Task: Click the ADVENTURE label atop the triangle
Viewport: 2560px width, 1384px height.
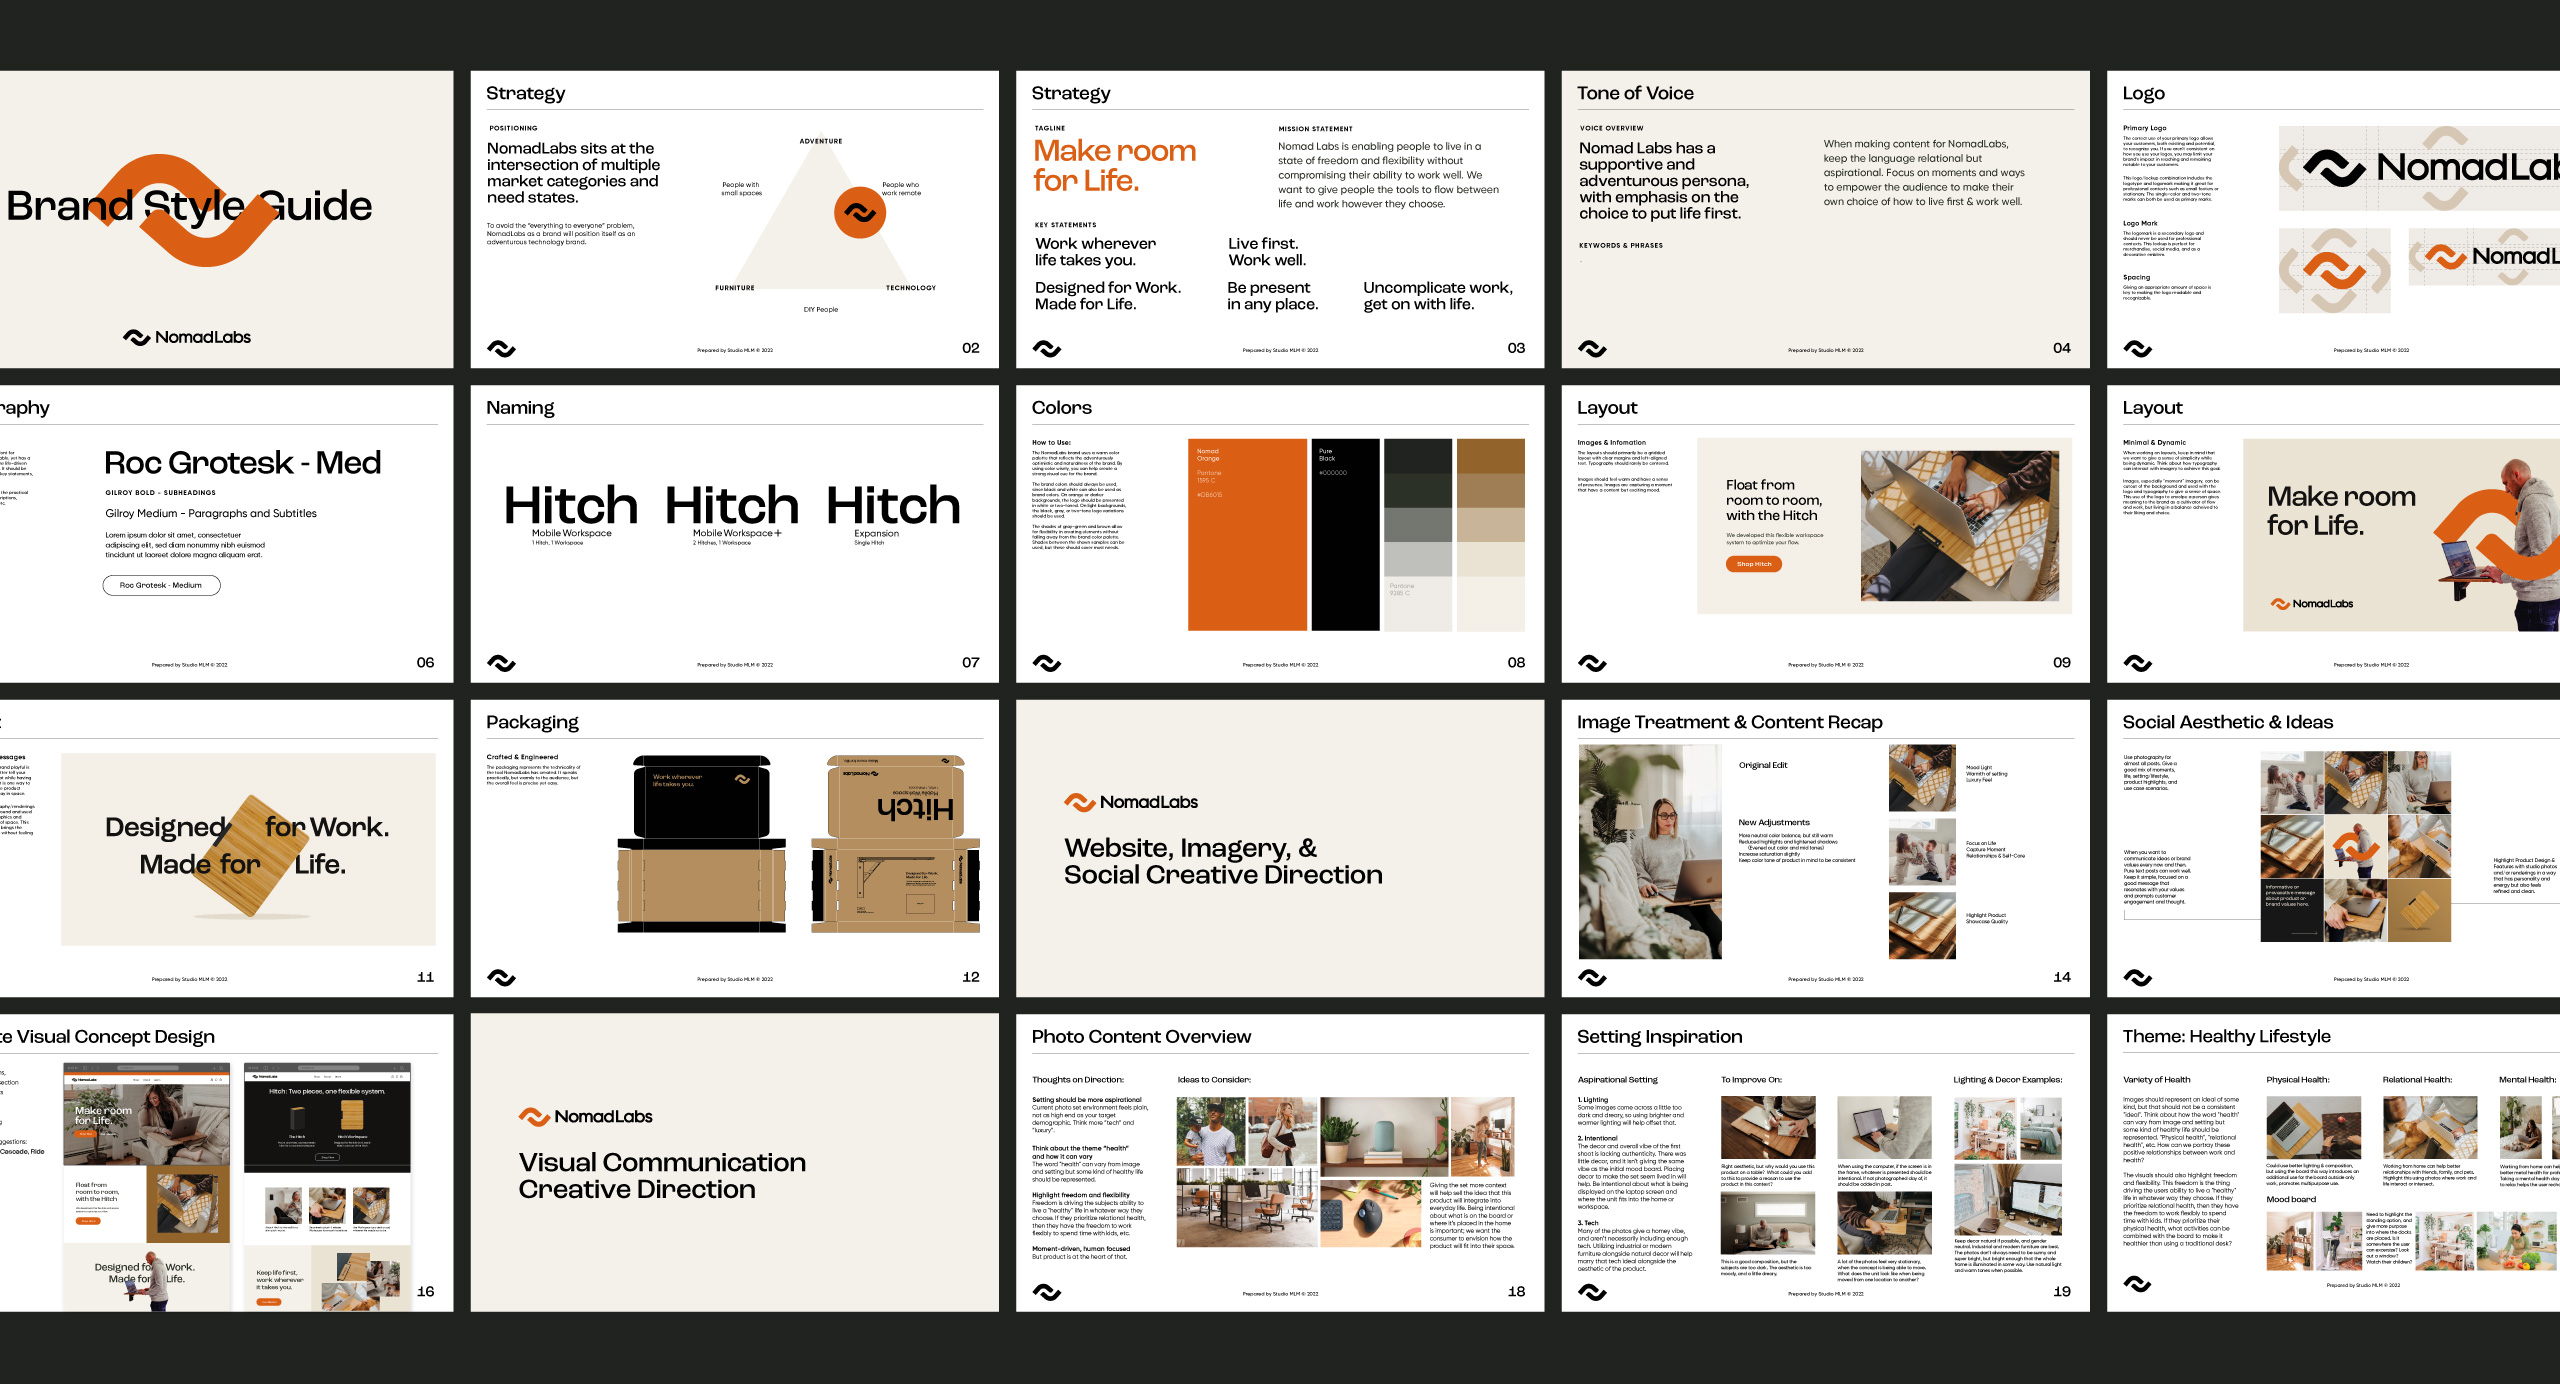Action: click(x=820, y=141)
